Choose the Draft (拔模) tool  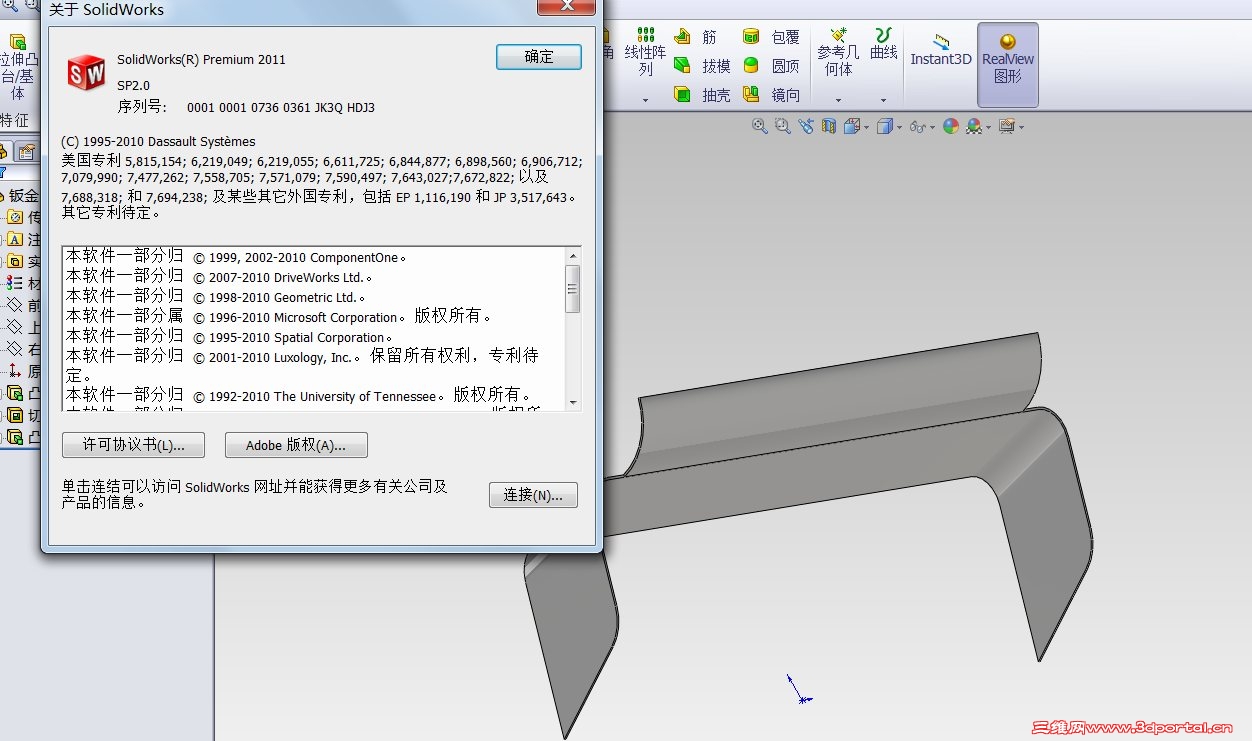(x=702, y=66)
